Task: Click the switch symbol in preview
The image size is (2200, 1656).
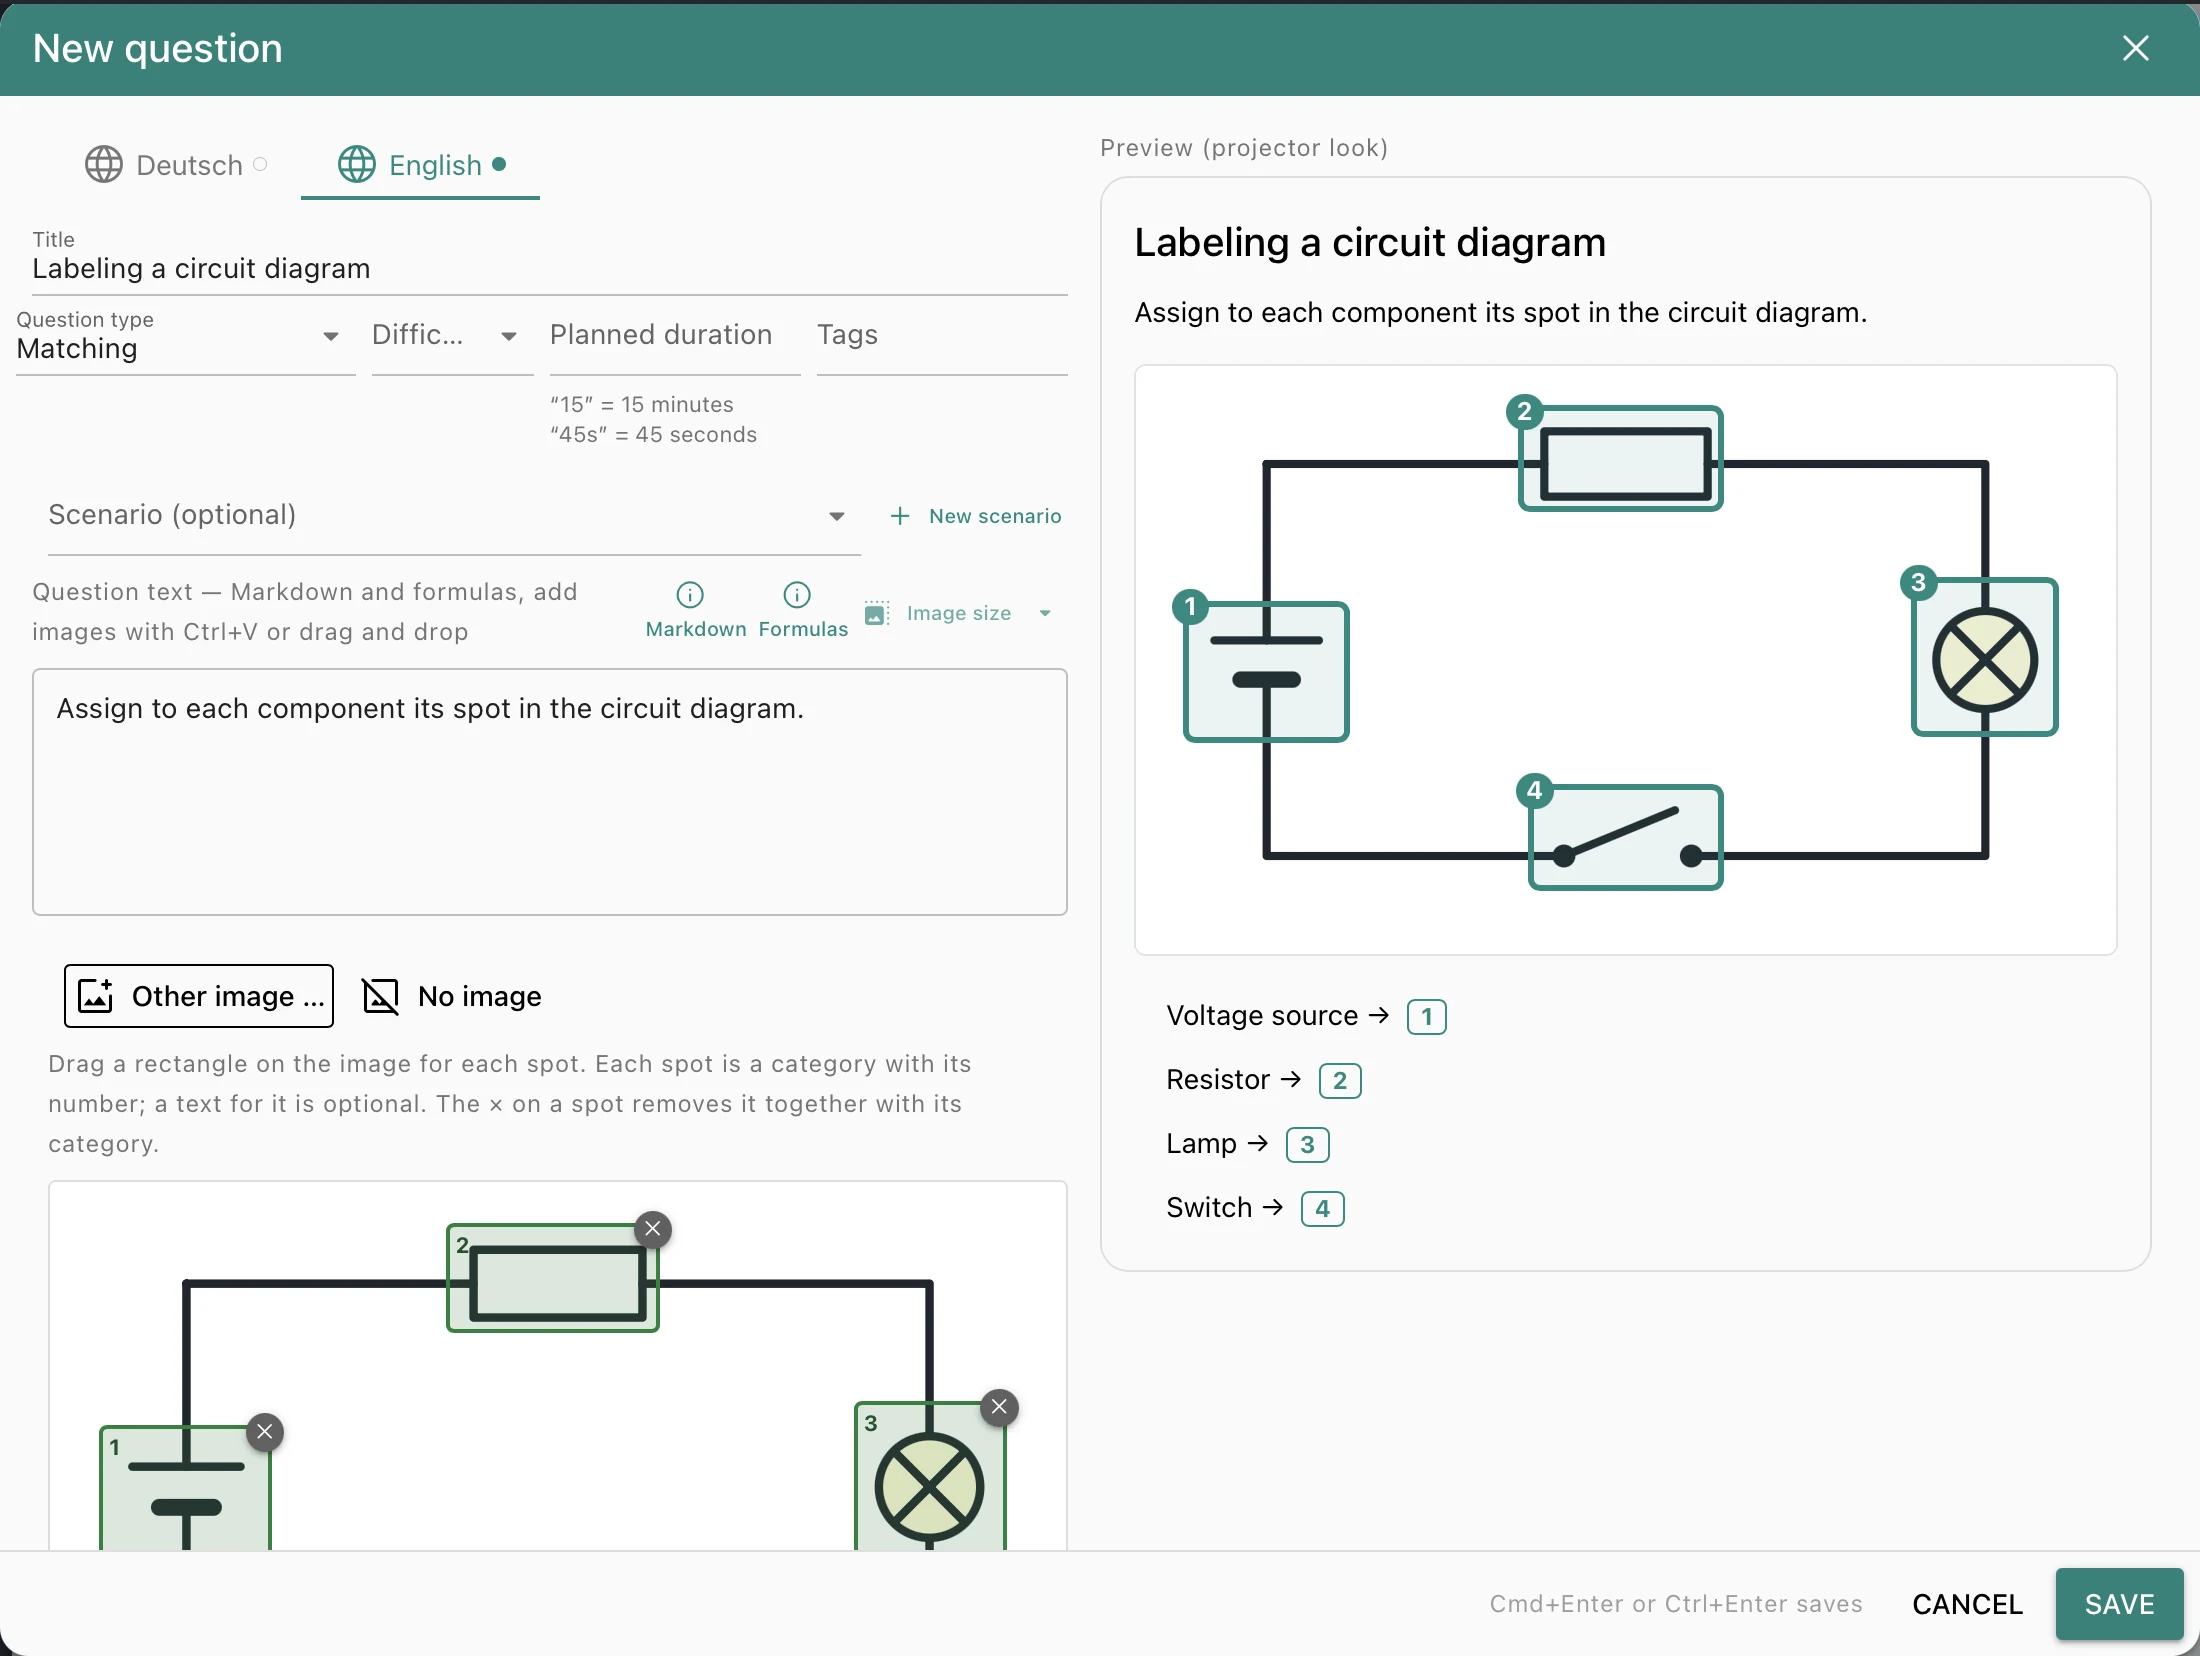Action: pyautogui.click(x=1626, y=838)
